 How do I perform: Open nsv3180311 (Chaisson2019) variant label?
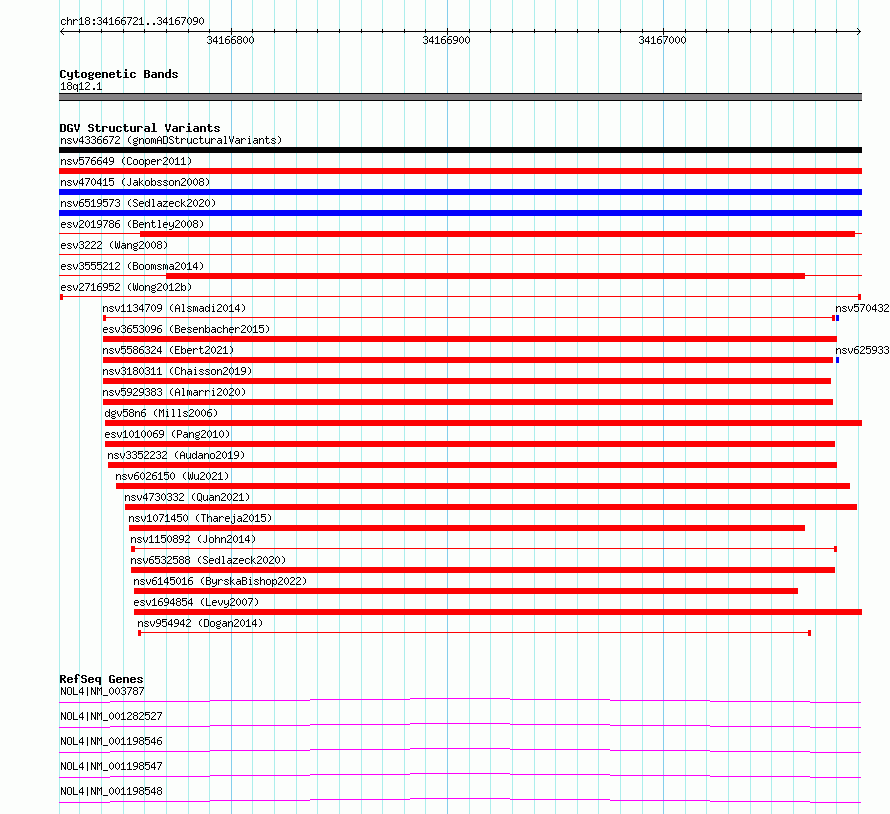(x=177, y=371)
